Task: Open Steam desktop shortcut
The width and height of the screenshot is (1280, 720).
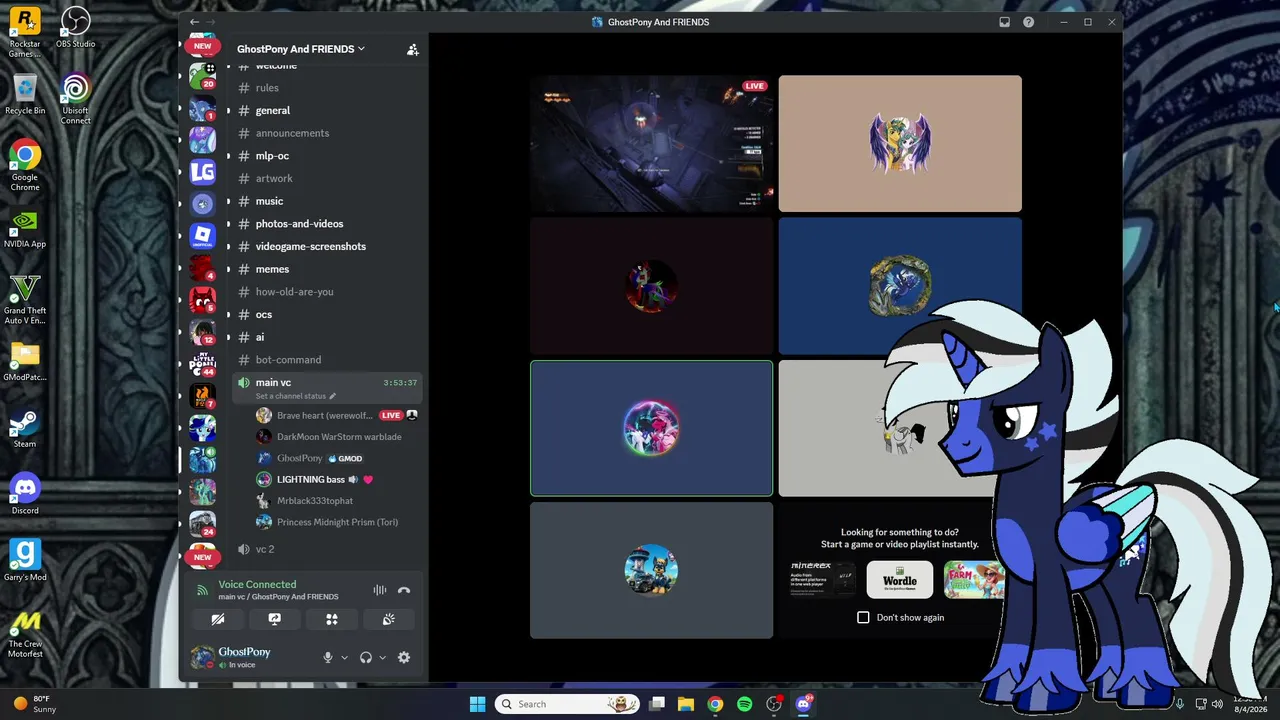Action: pyautogui.click(x=25, y=428)
